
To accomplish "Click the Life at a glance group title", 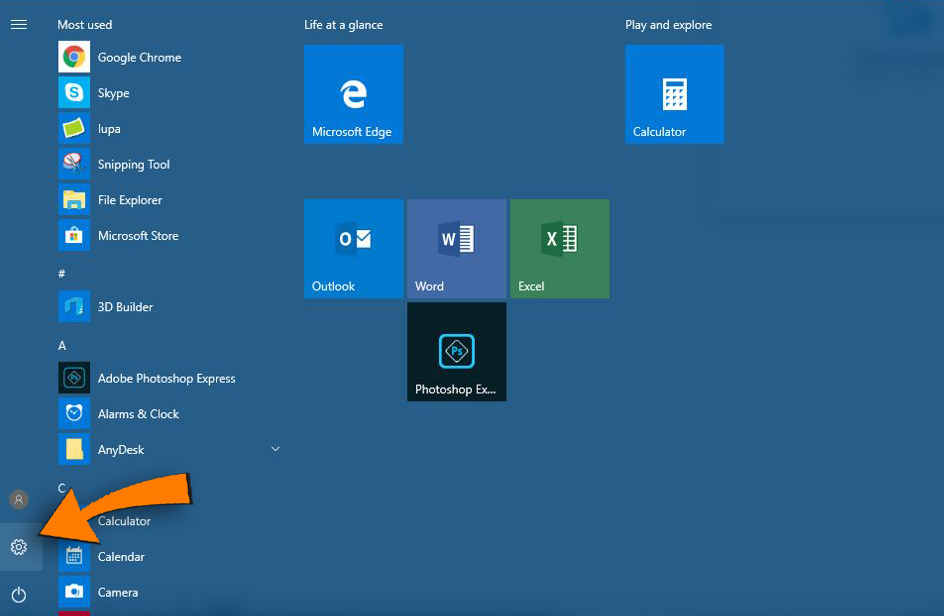I will [x=343, y=25].
